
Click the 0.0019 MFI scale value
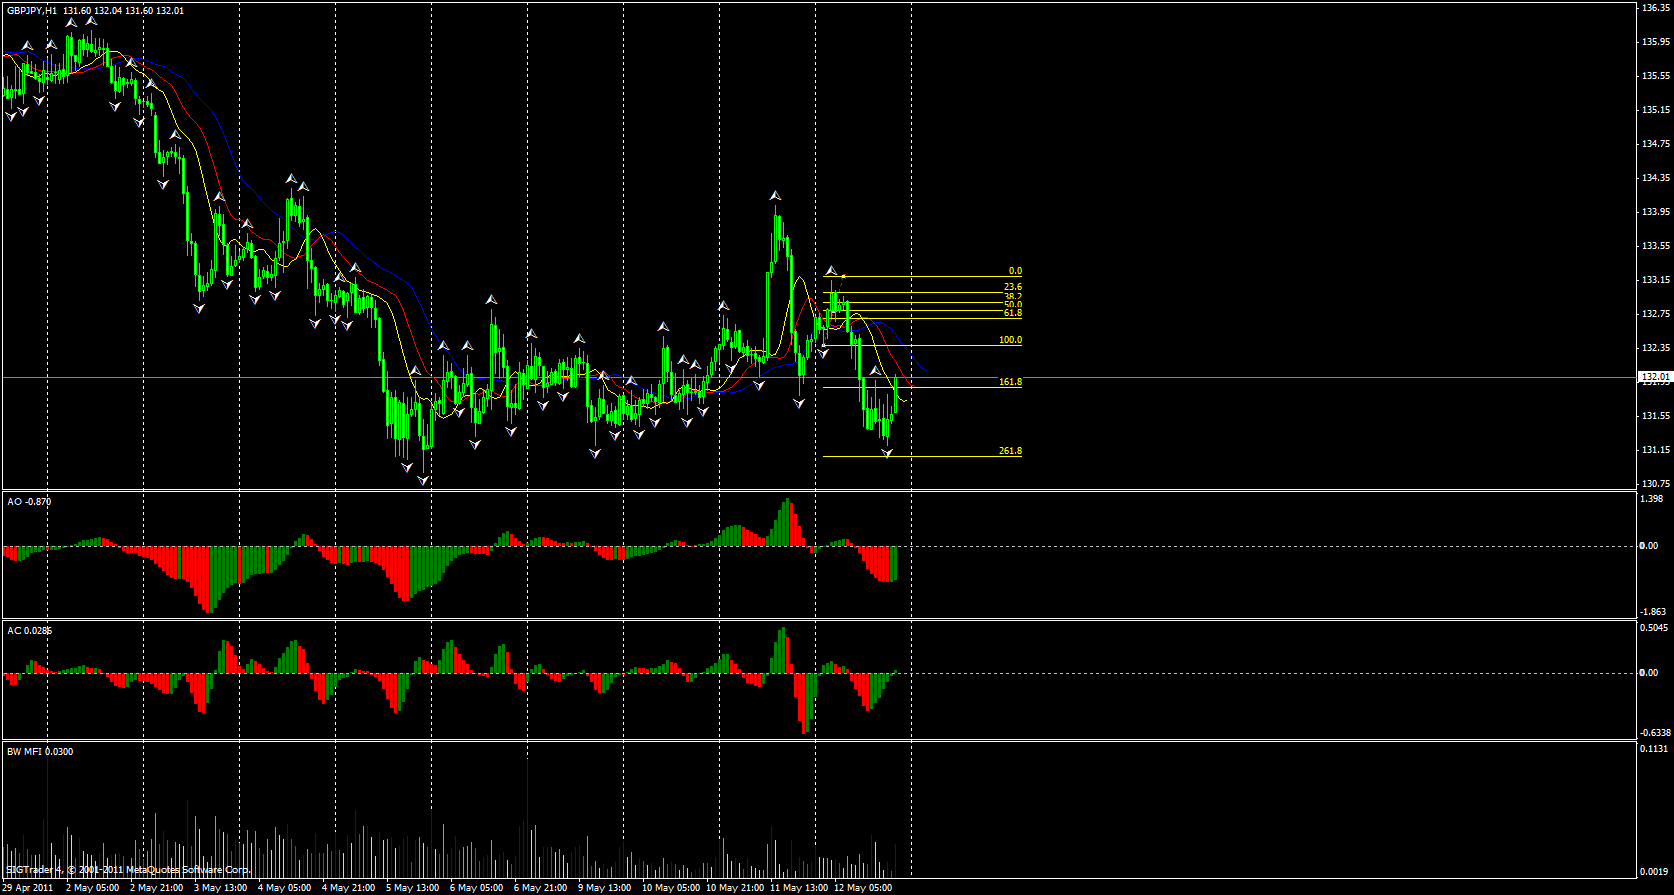(1655, 872)
